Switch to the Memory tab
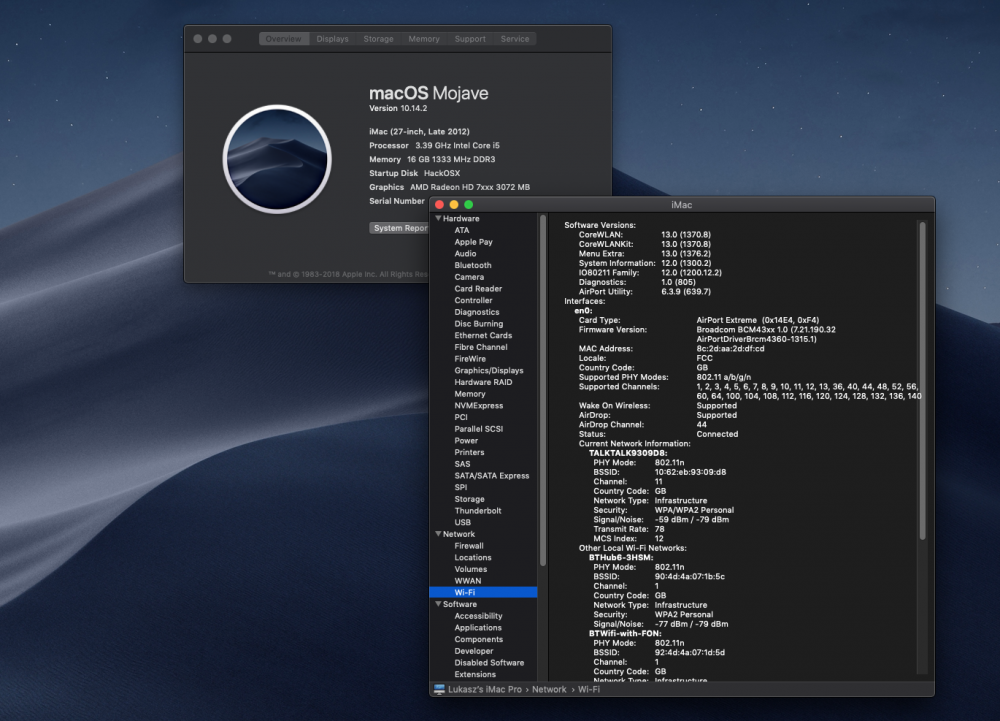This screenshot has height=721, width=1000. point(423,39)
